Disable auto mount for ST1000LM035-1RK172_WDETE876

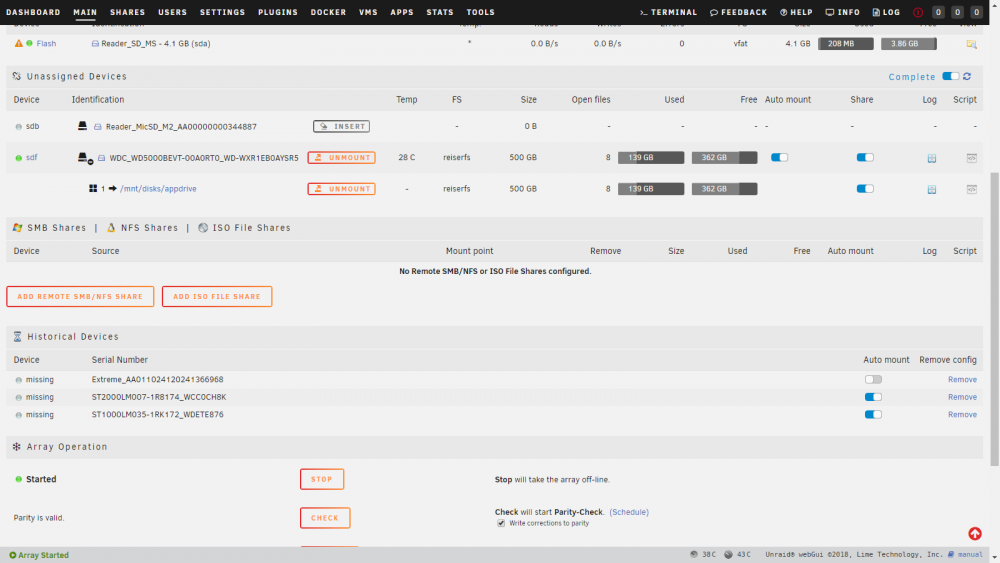tap(873, 414)
